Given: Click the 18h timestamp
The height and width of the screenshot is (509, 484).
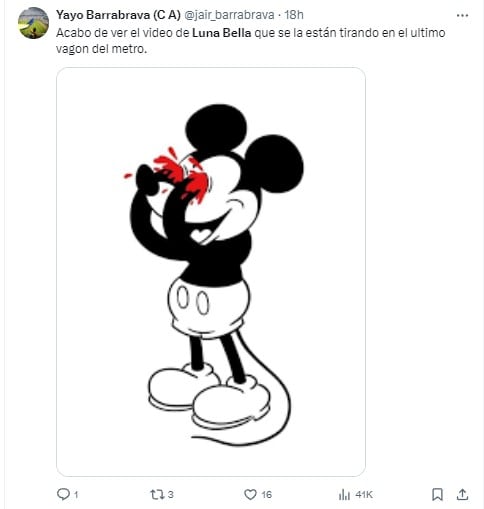Looking at the screenshot, I should point(294,15).
